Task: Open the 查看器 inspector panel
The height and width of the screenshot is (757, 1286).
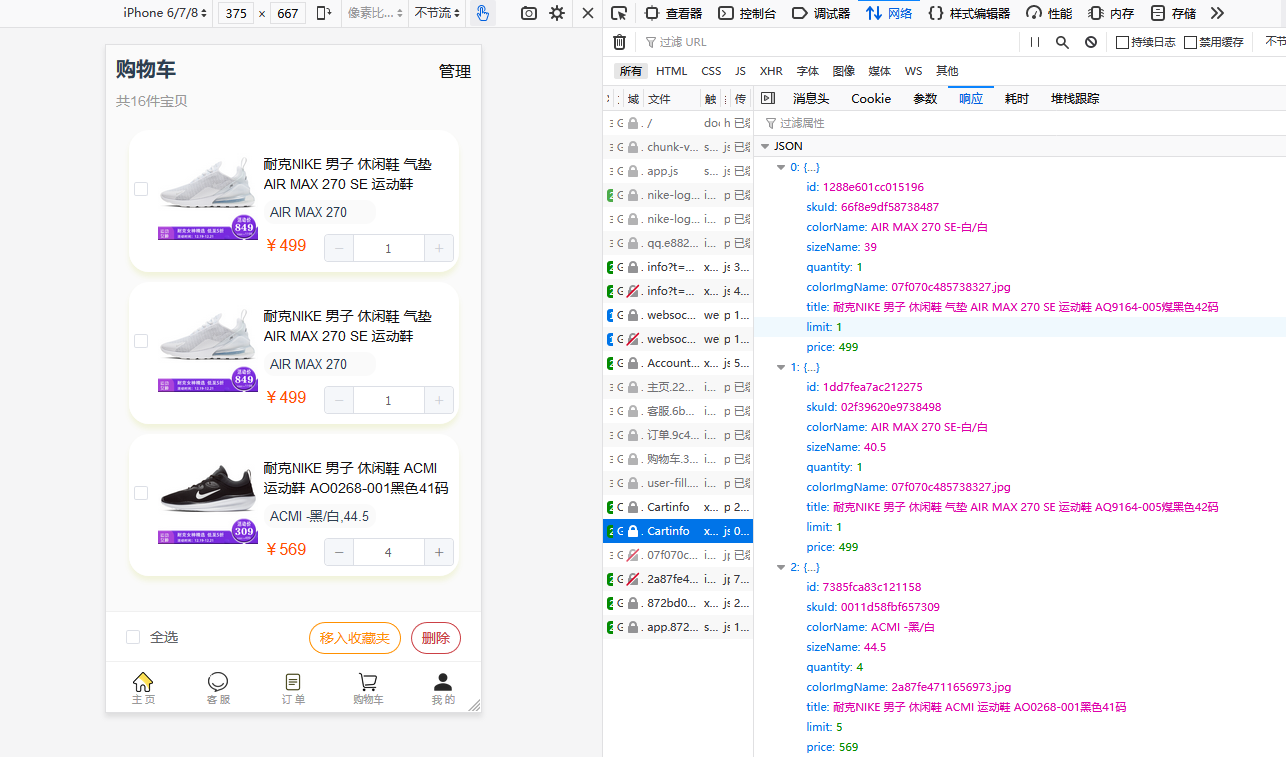Action: pyautogui.click(x=673, y=13)
